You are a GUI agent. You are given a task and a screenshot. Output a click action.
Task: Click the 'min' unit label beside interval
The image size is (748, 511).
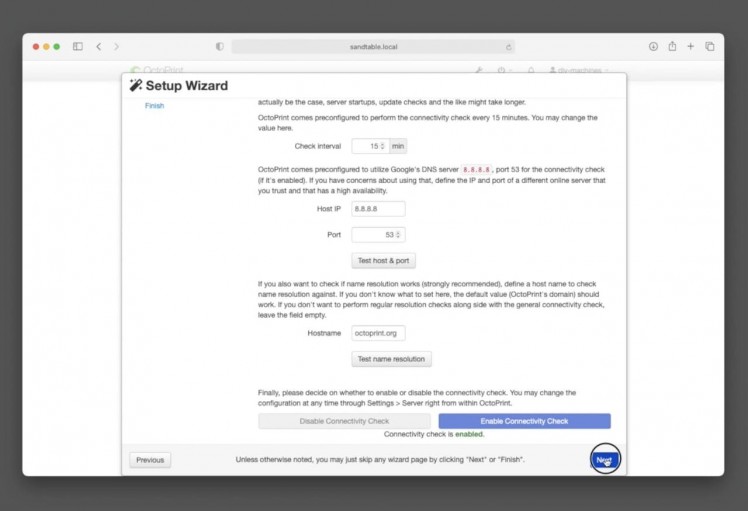[x=398, y=146]
